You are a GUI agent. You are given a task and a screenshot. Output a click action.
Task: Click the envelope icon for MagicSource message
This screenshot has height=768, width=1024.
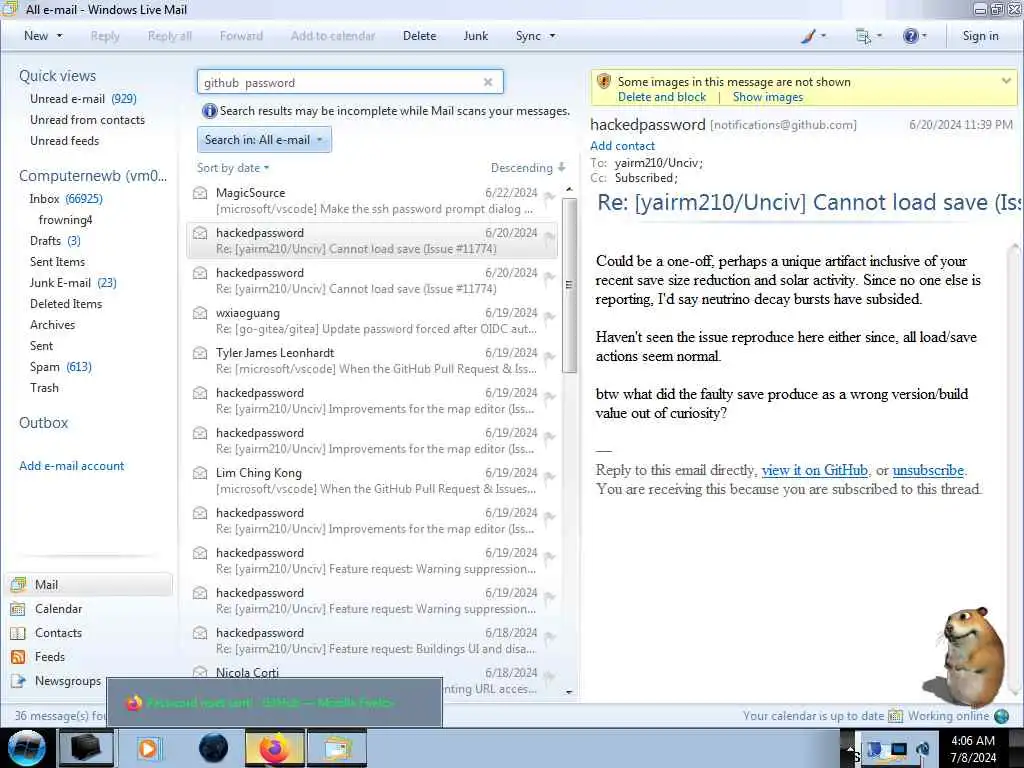[200, 193]
